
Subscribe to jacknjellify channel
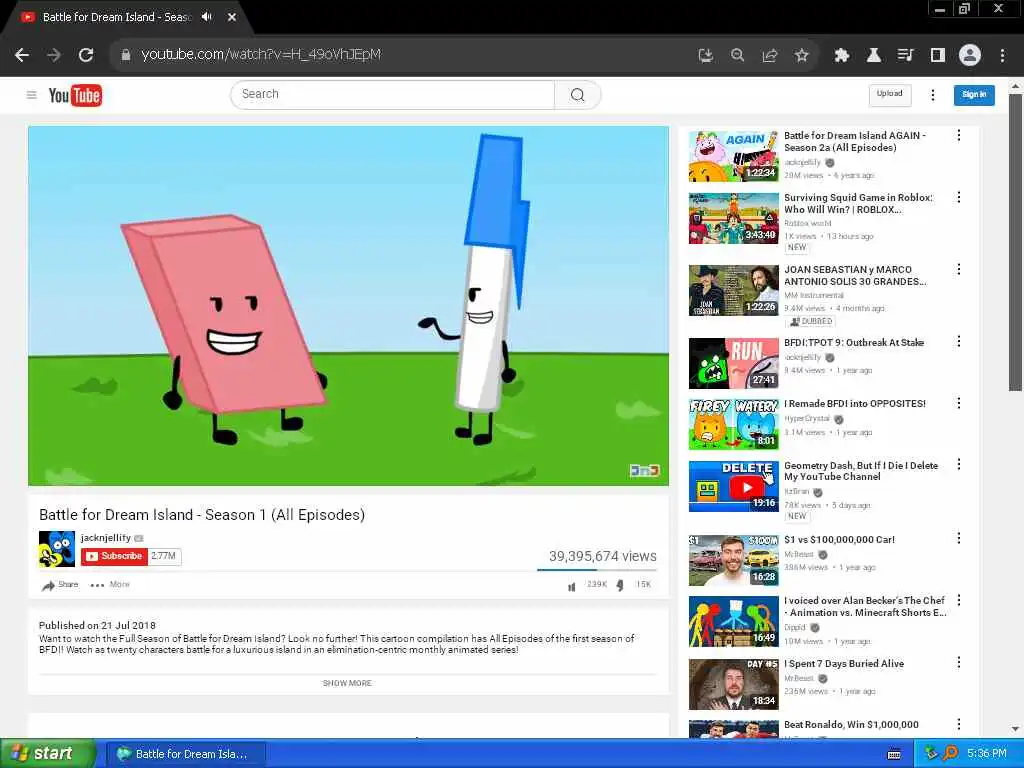click(114, 556)
